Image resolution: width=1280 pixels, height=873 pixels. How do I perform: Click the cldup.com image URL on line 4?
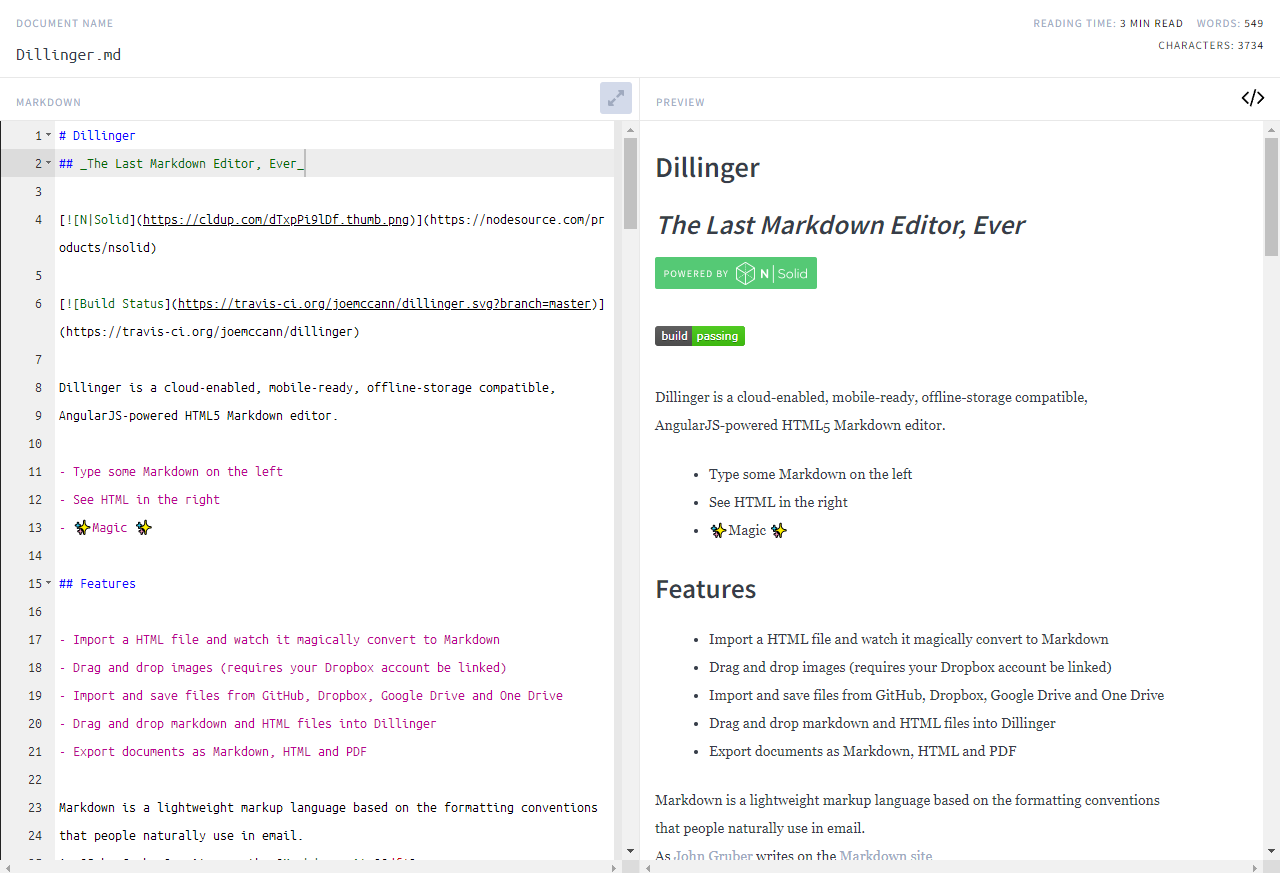pyautogui.click(x=277, y=219)
